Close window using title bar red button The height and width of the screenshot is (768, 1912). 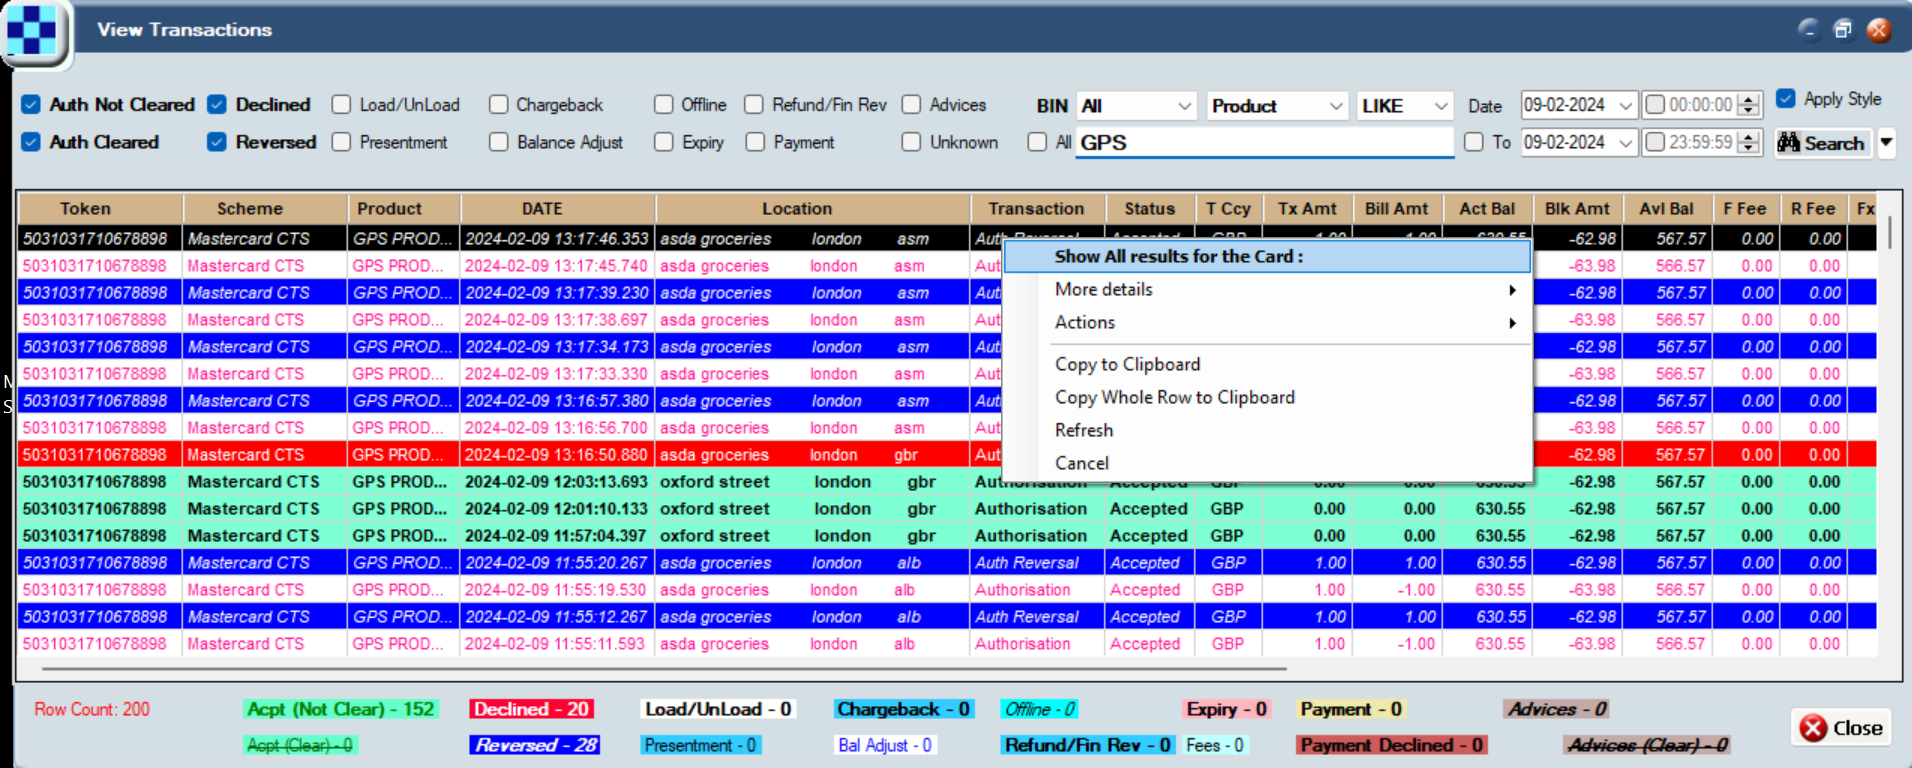coord(1878,29)
